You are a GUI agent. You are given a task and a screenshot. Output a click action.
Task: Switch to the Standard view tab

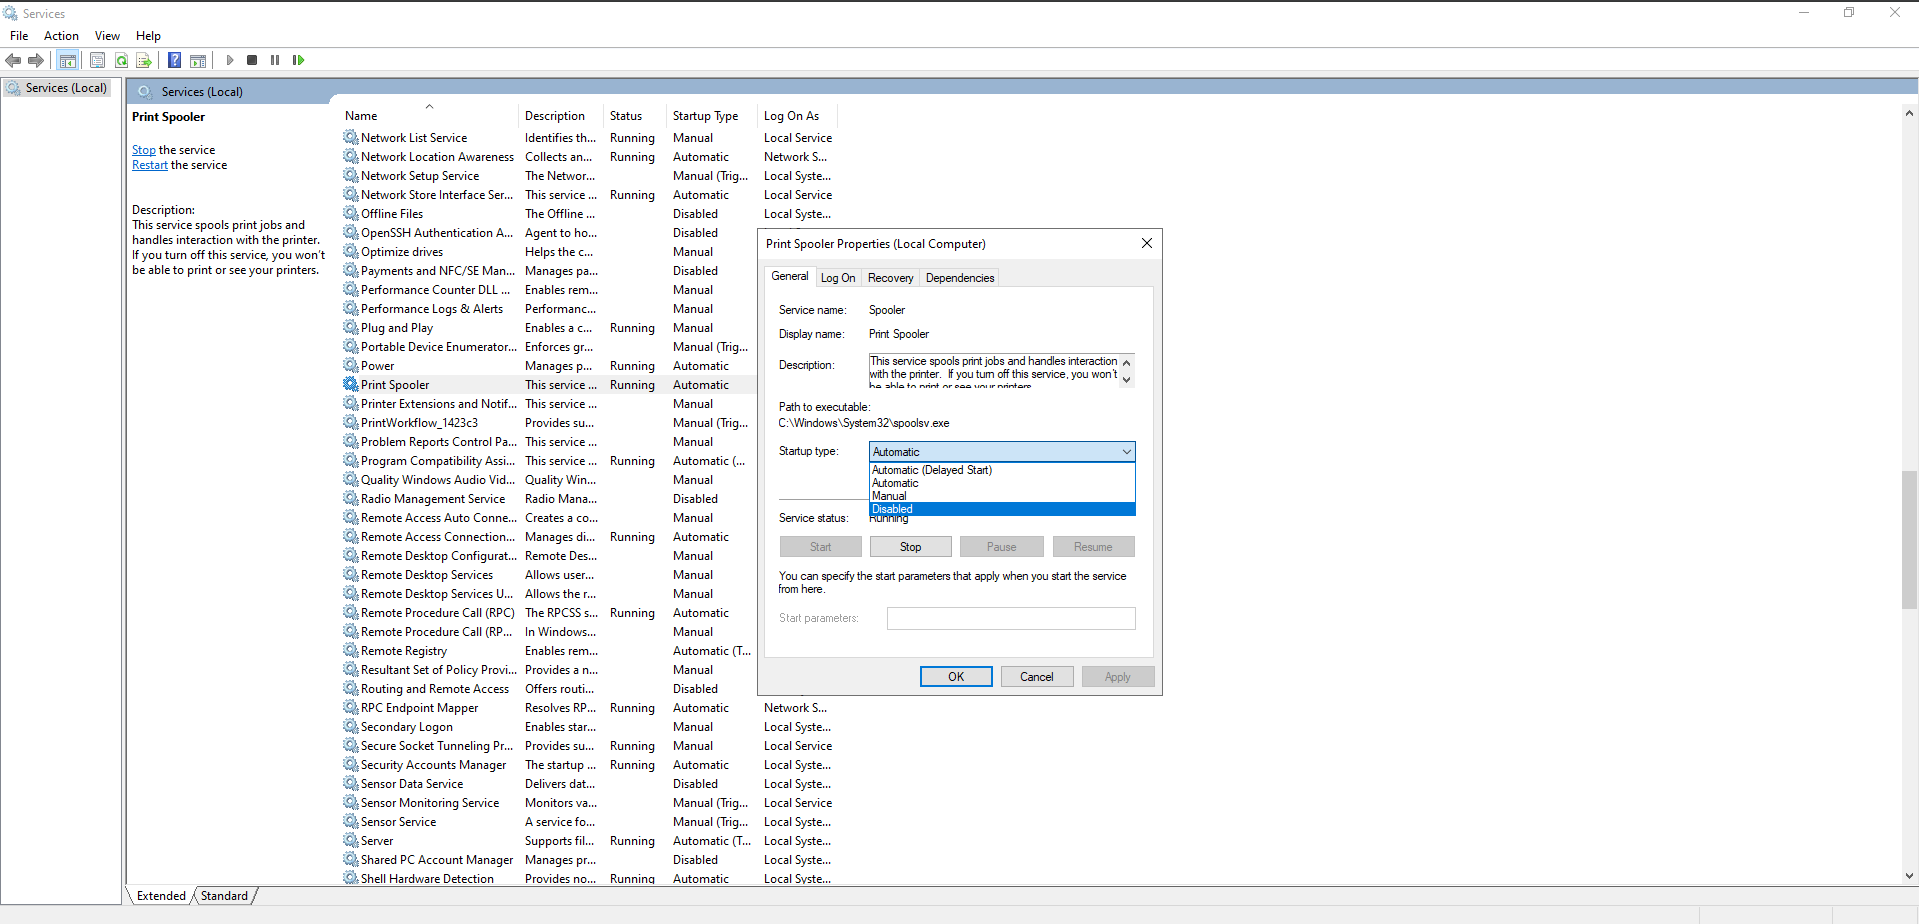[224, 896]
